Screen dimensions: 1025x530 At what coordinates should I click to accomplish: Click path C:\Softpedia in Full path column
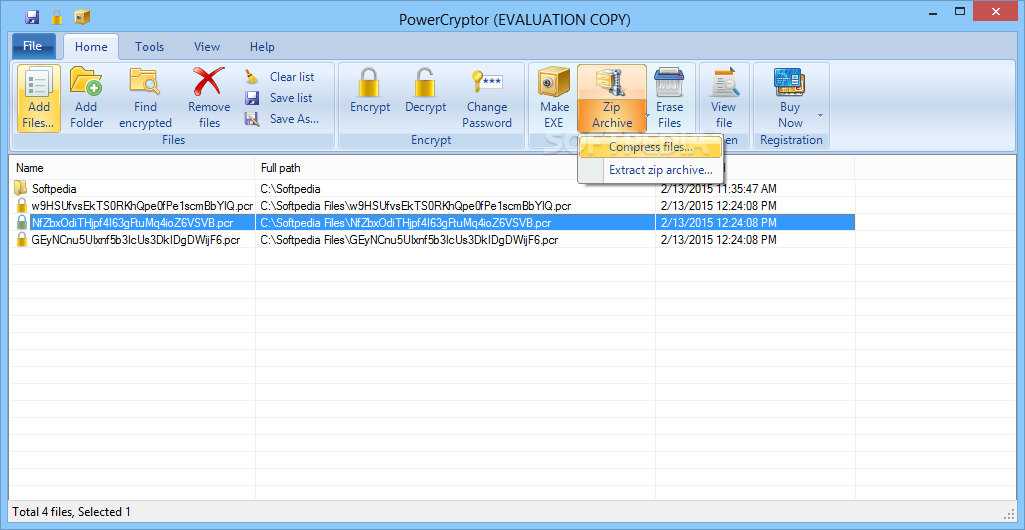tap(290, 189)
